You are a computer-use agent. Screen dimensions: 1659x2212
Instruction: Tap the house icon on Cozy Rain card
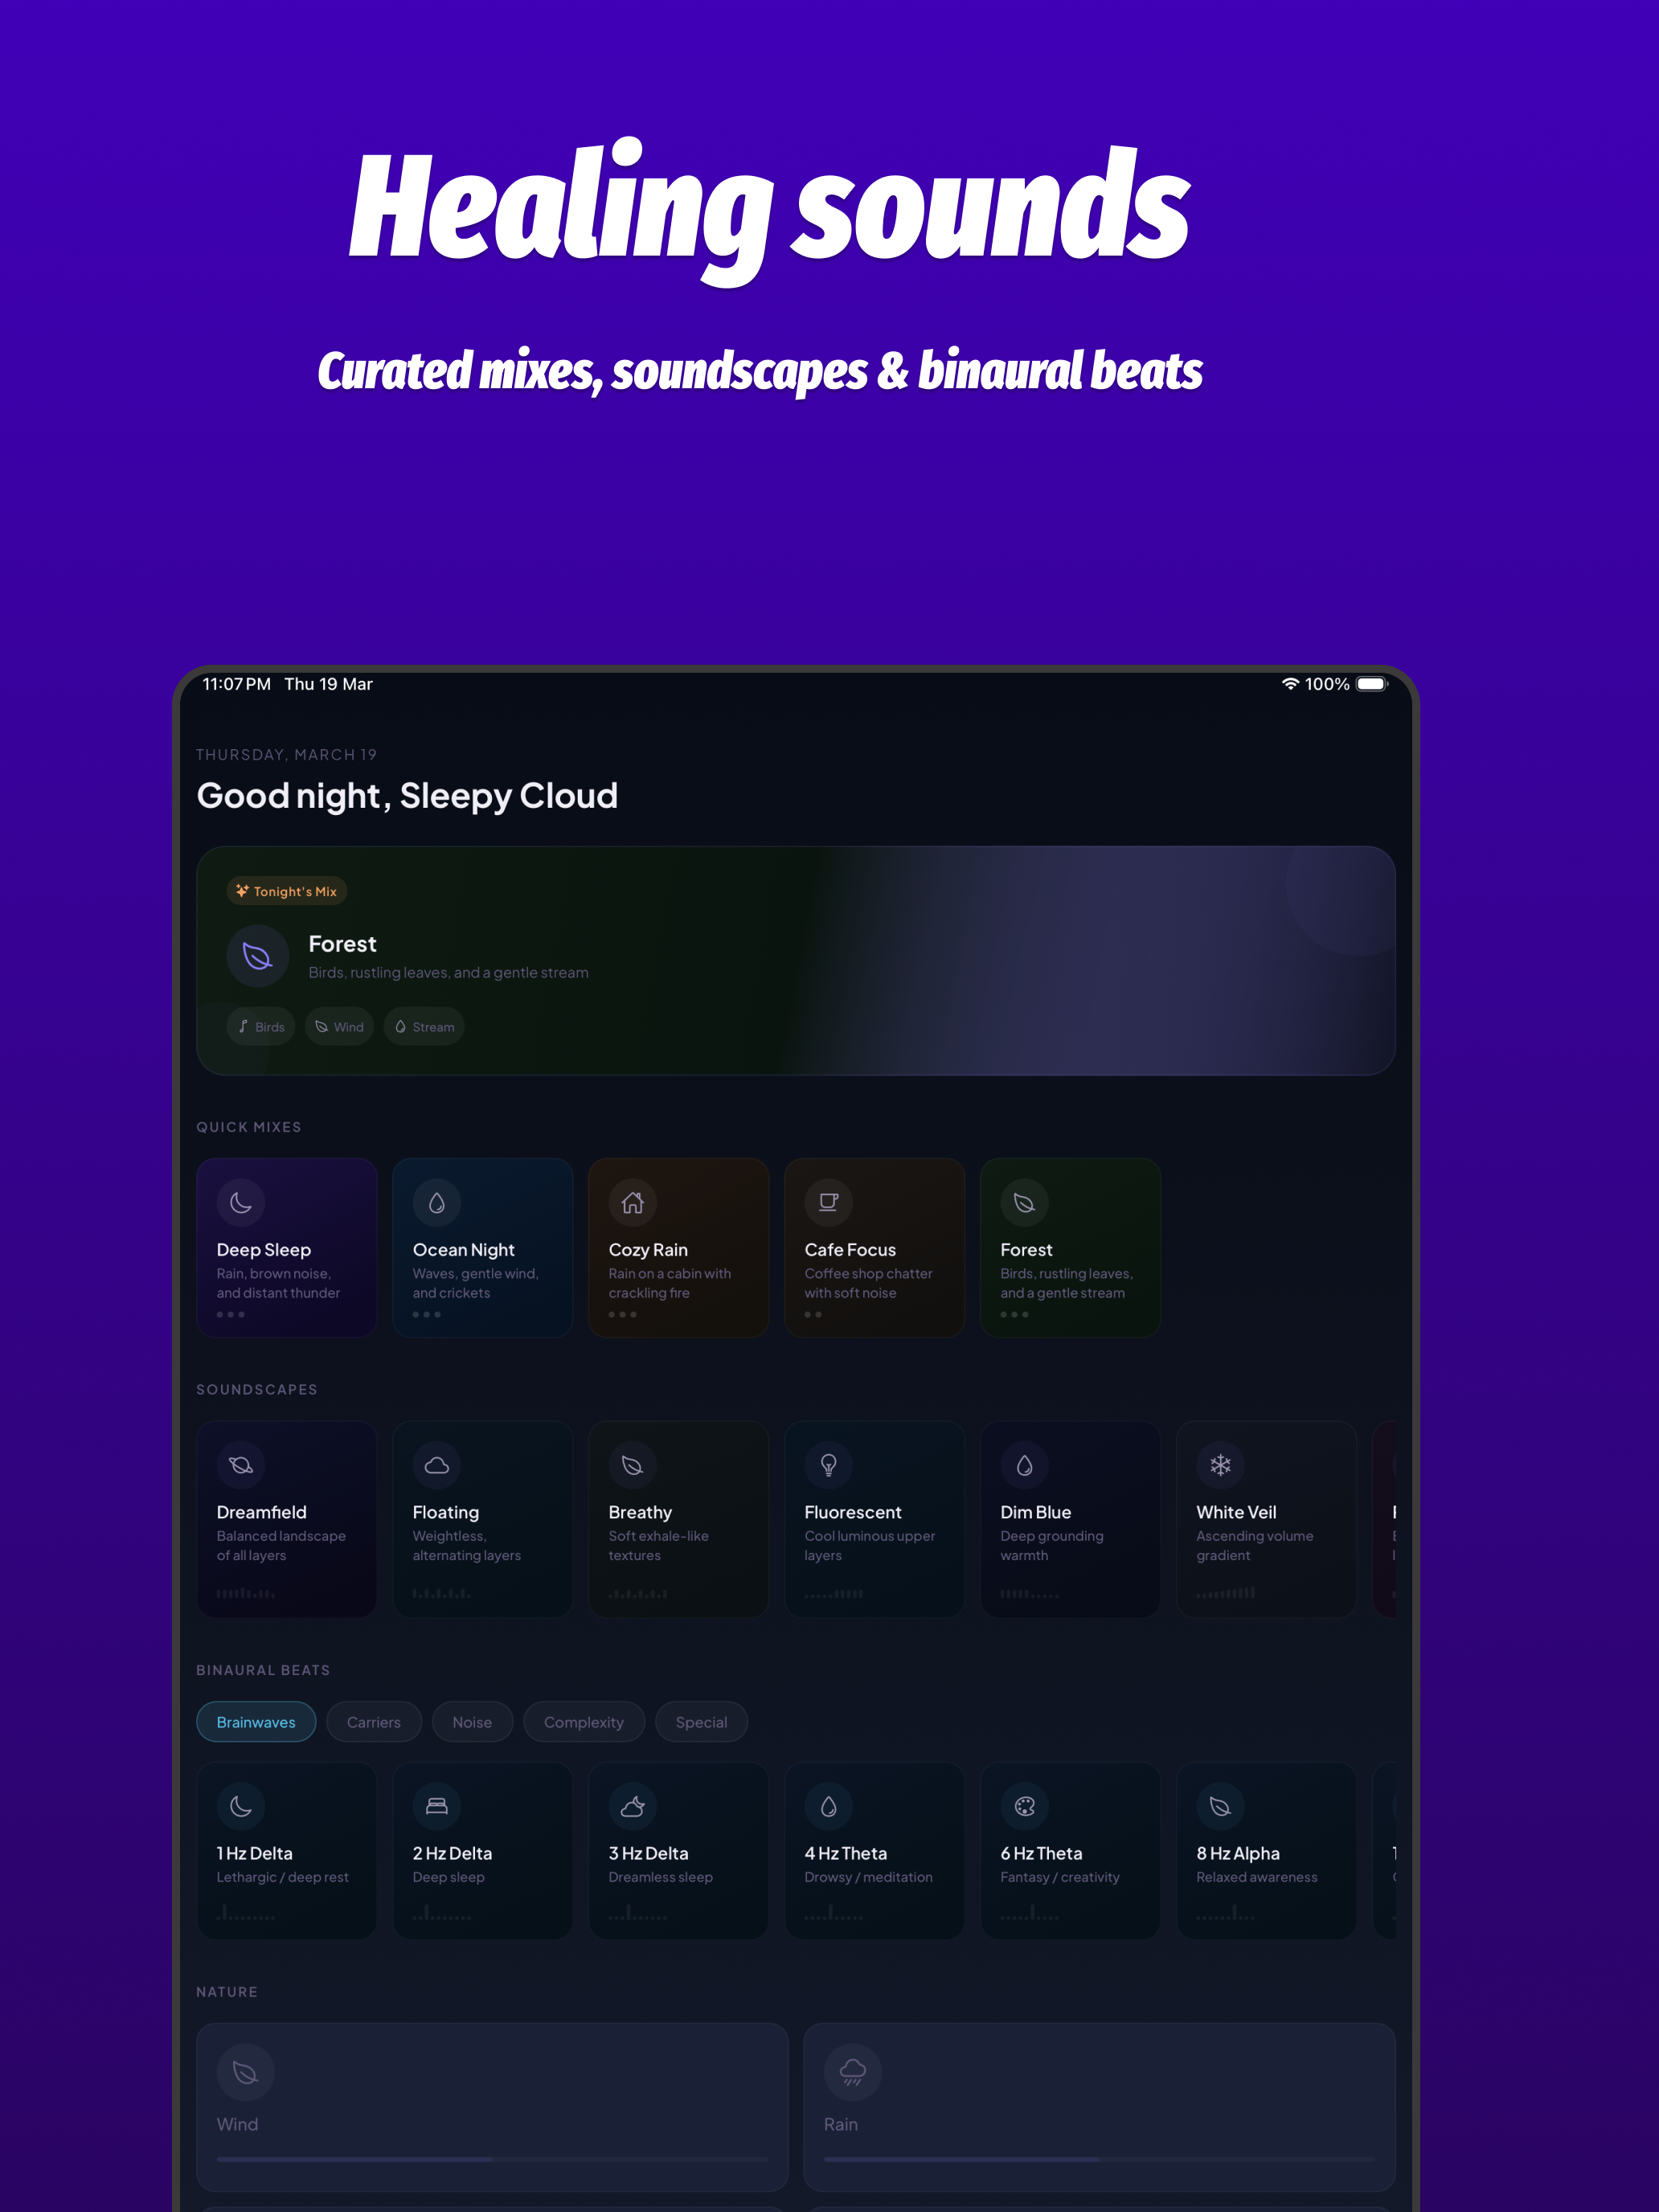633,1202
